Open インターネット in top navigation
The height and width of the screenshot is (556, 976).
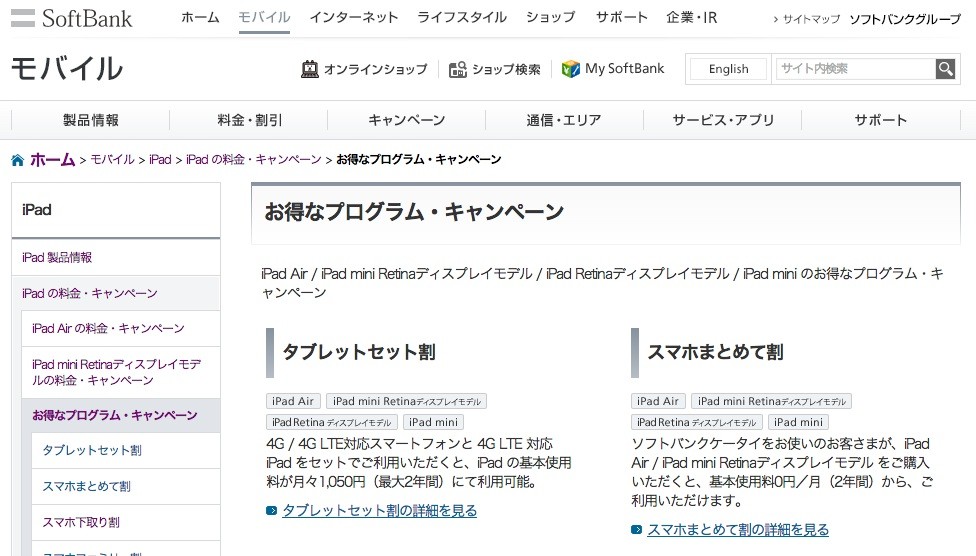tap(354, 17)
